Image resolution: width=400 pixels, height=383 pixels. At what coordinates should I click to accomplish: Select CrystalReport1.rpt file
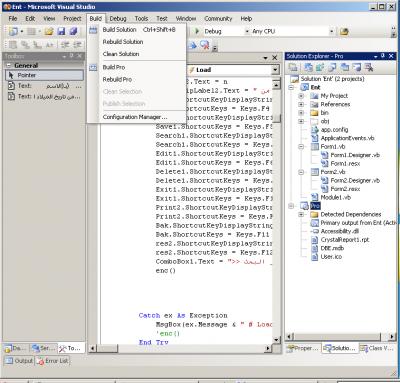[345, 240]
